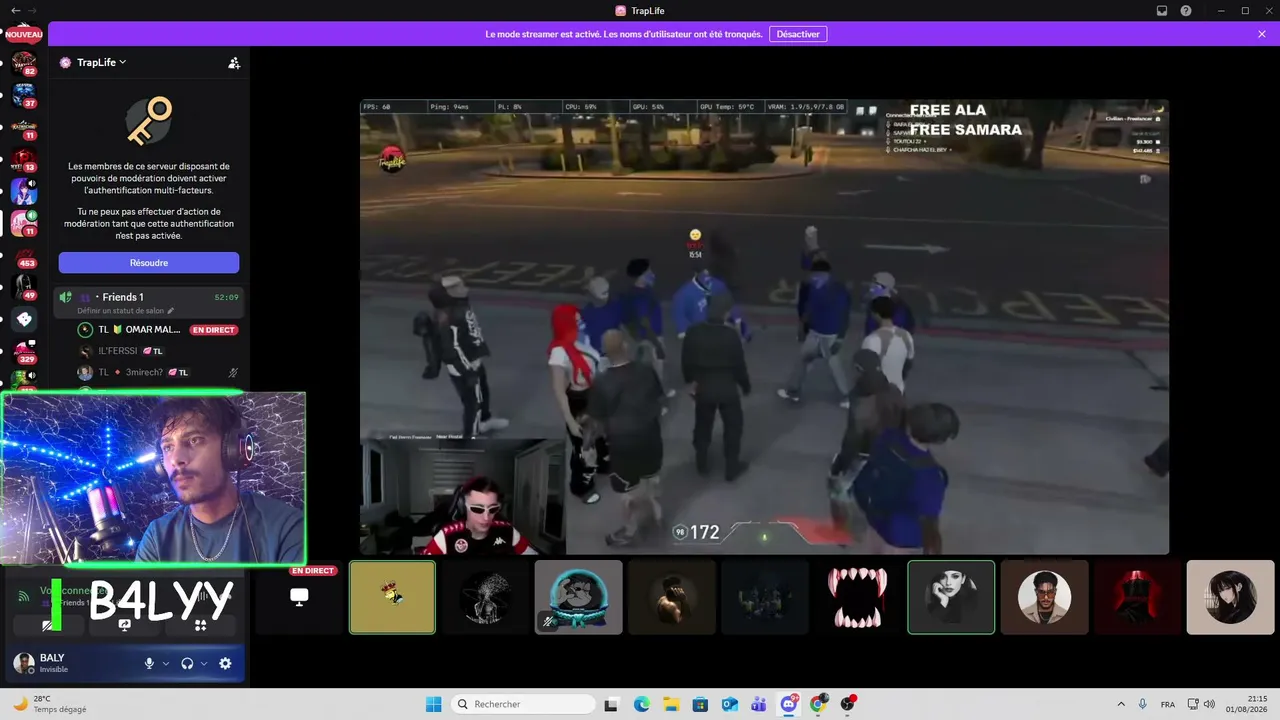Open the Friends 1 voice channel
The image size is (1280, 720).
click(x=149, y=297)
